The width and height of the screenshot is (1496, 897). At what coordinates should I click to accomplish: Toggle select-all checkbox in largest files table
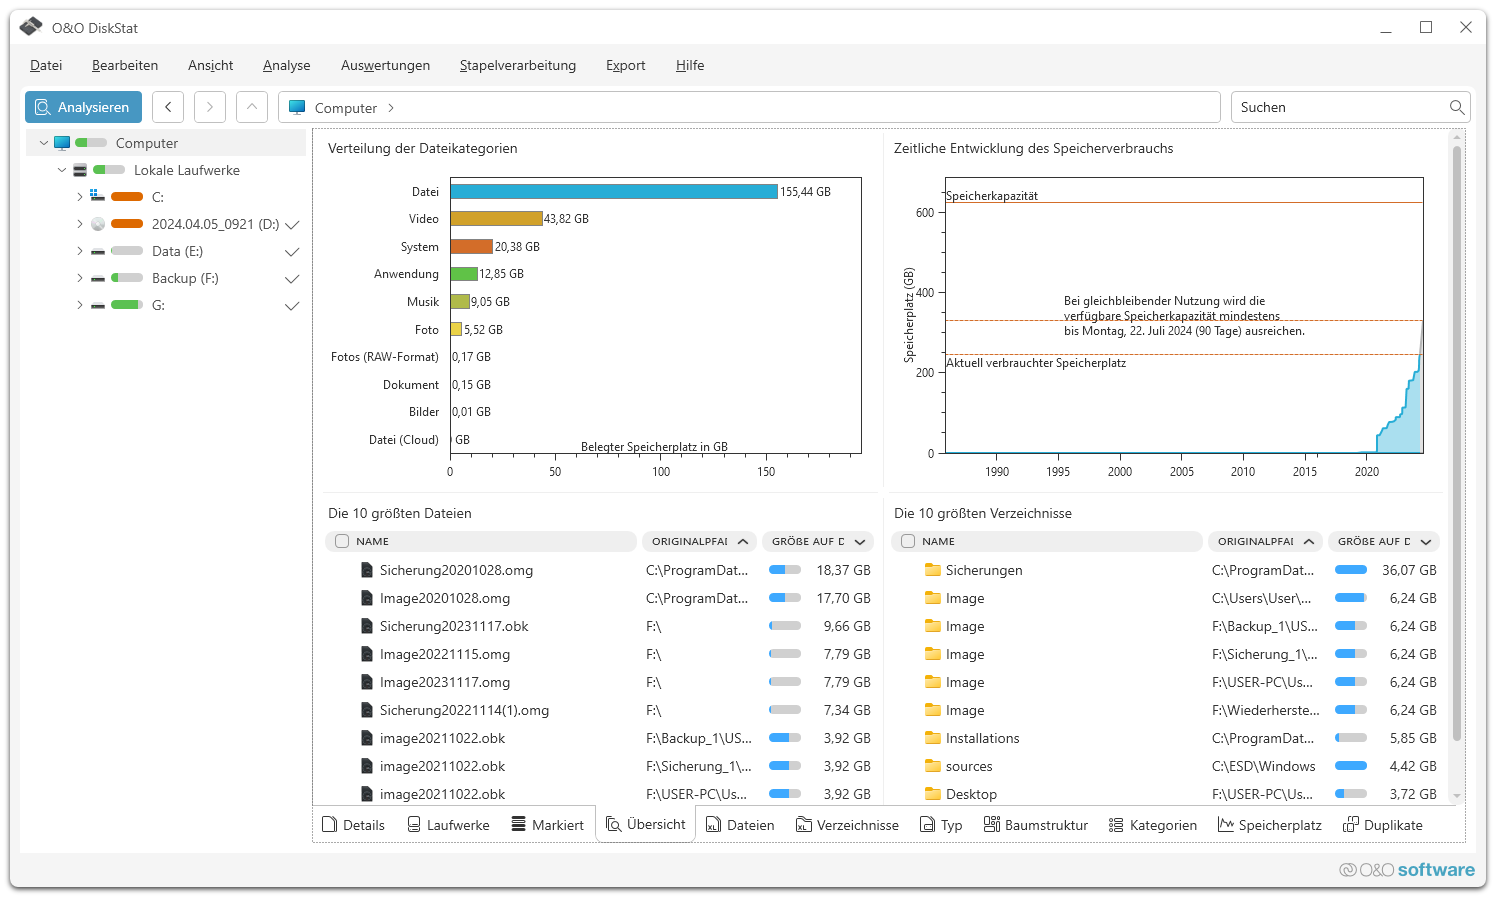click(x=342, y=541)
